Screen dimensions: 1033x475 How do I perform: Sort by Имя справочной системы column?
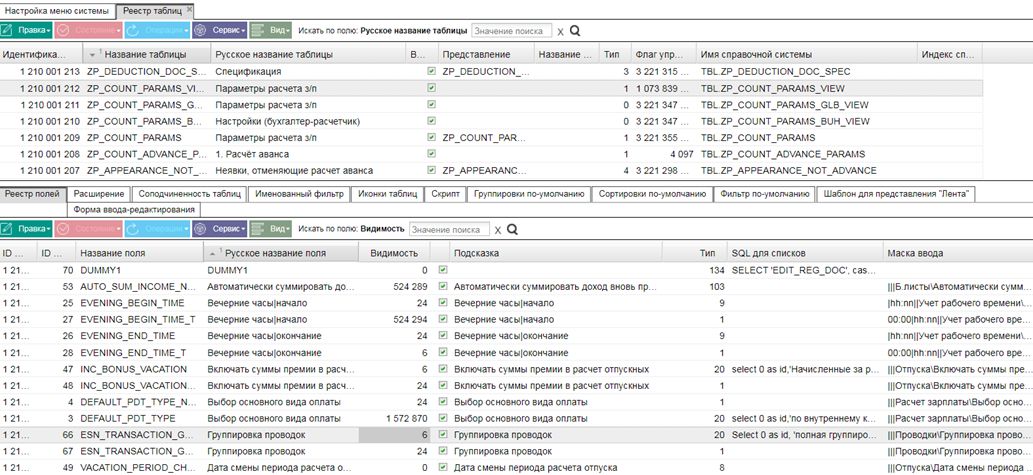(806, 54)
